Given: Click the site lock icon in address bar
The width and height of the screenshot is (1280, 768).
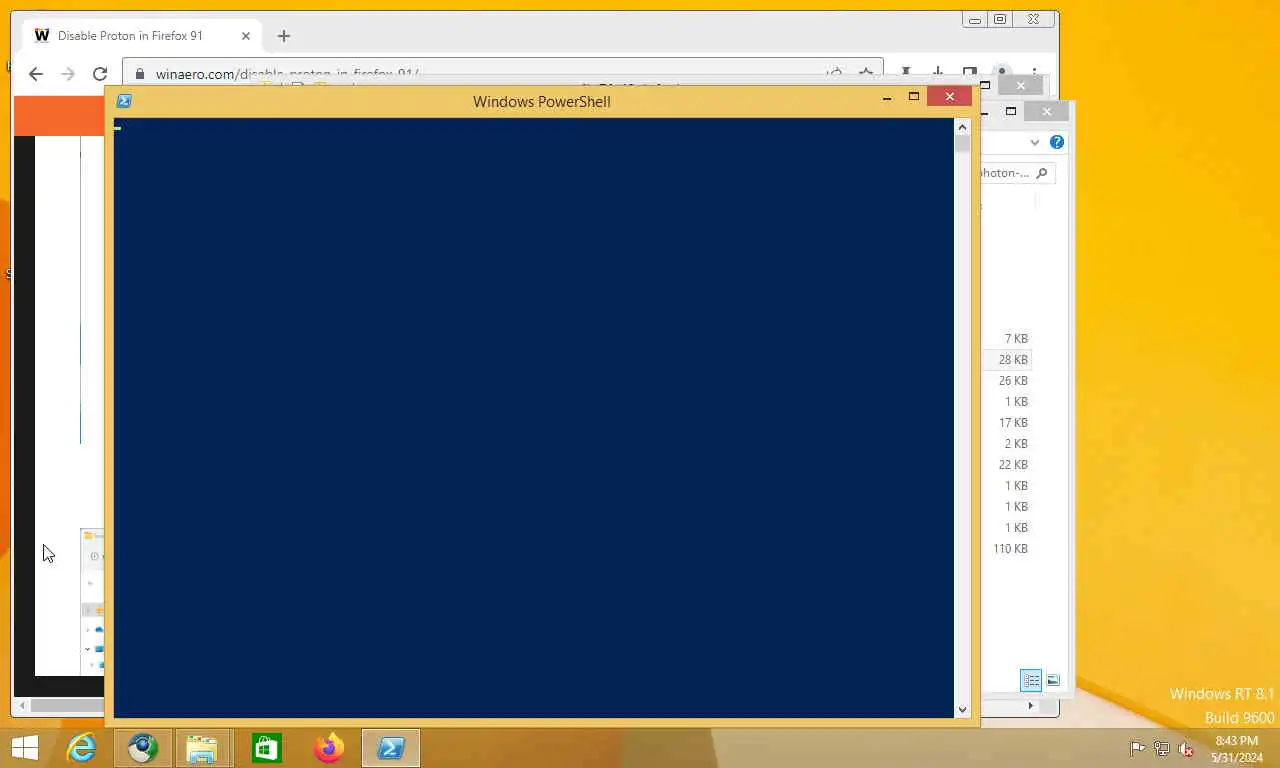Looking at the screenshot, I should click(139, 74).
